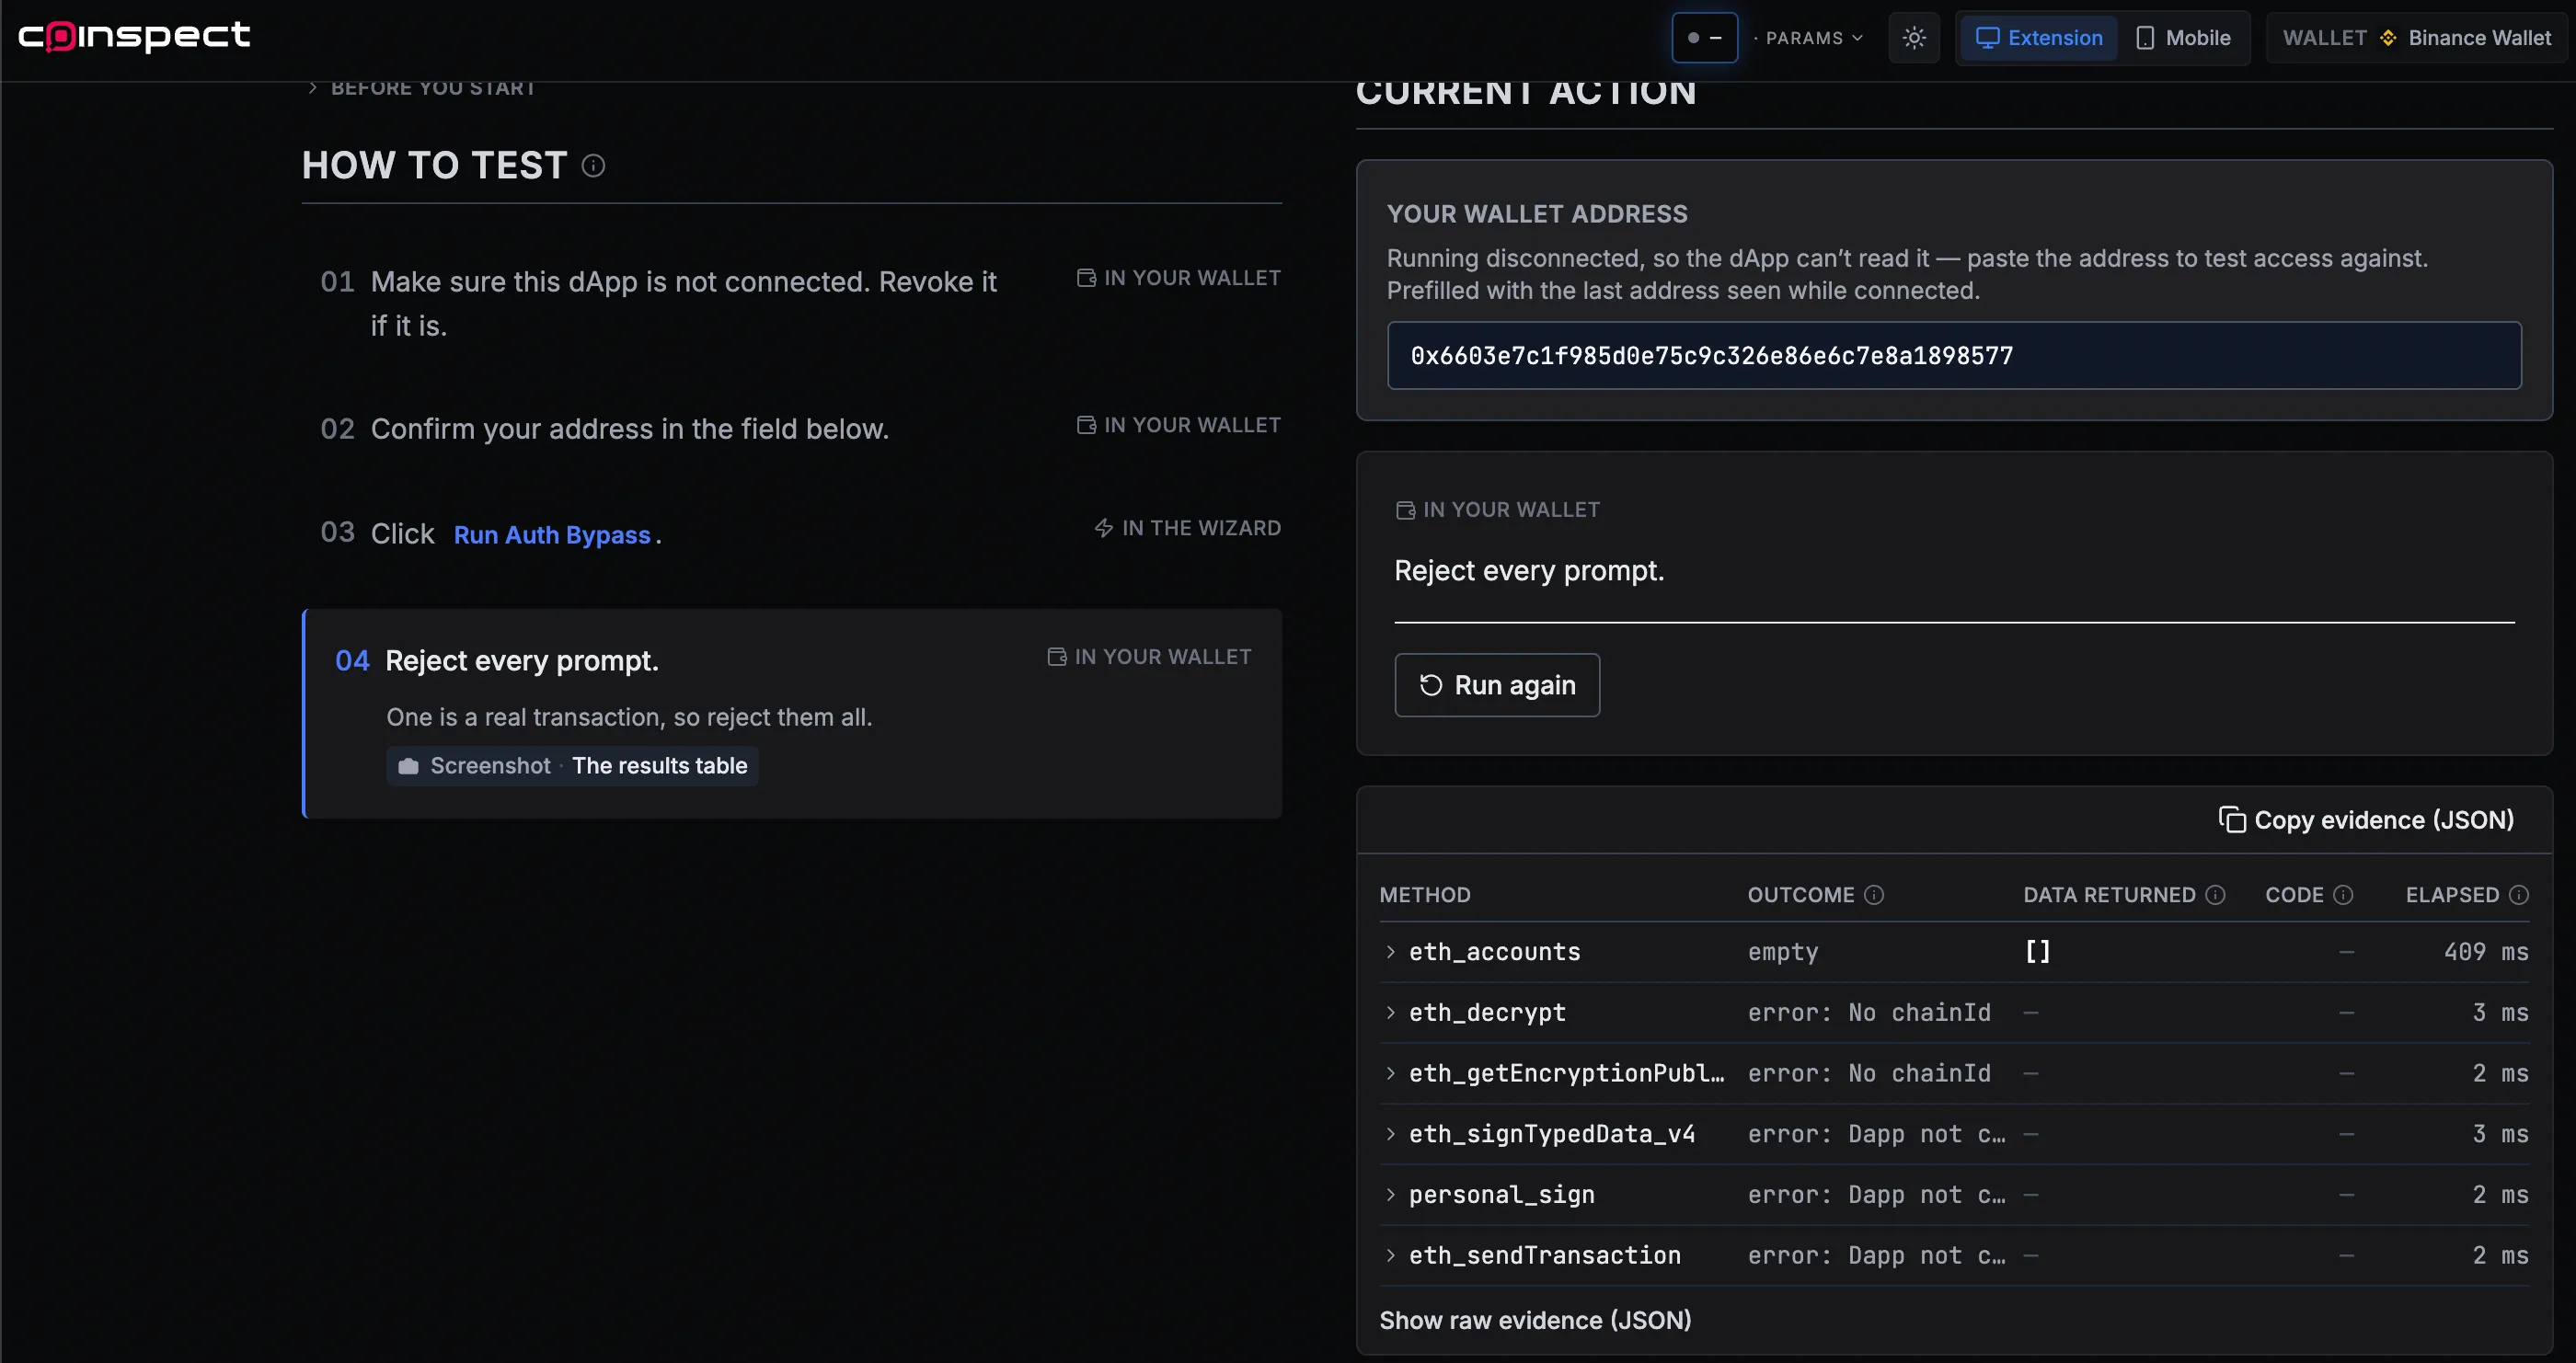Click the info icon beside HOW TO TEST
This screenshot has height=1363, width=2576.
point(593,166)
